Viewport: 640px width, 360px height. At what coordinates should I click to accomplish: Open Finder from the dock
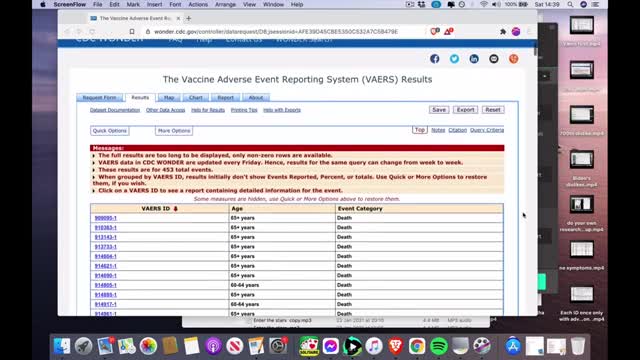click(x=62, y=346)
